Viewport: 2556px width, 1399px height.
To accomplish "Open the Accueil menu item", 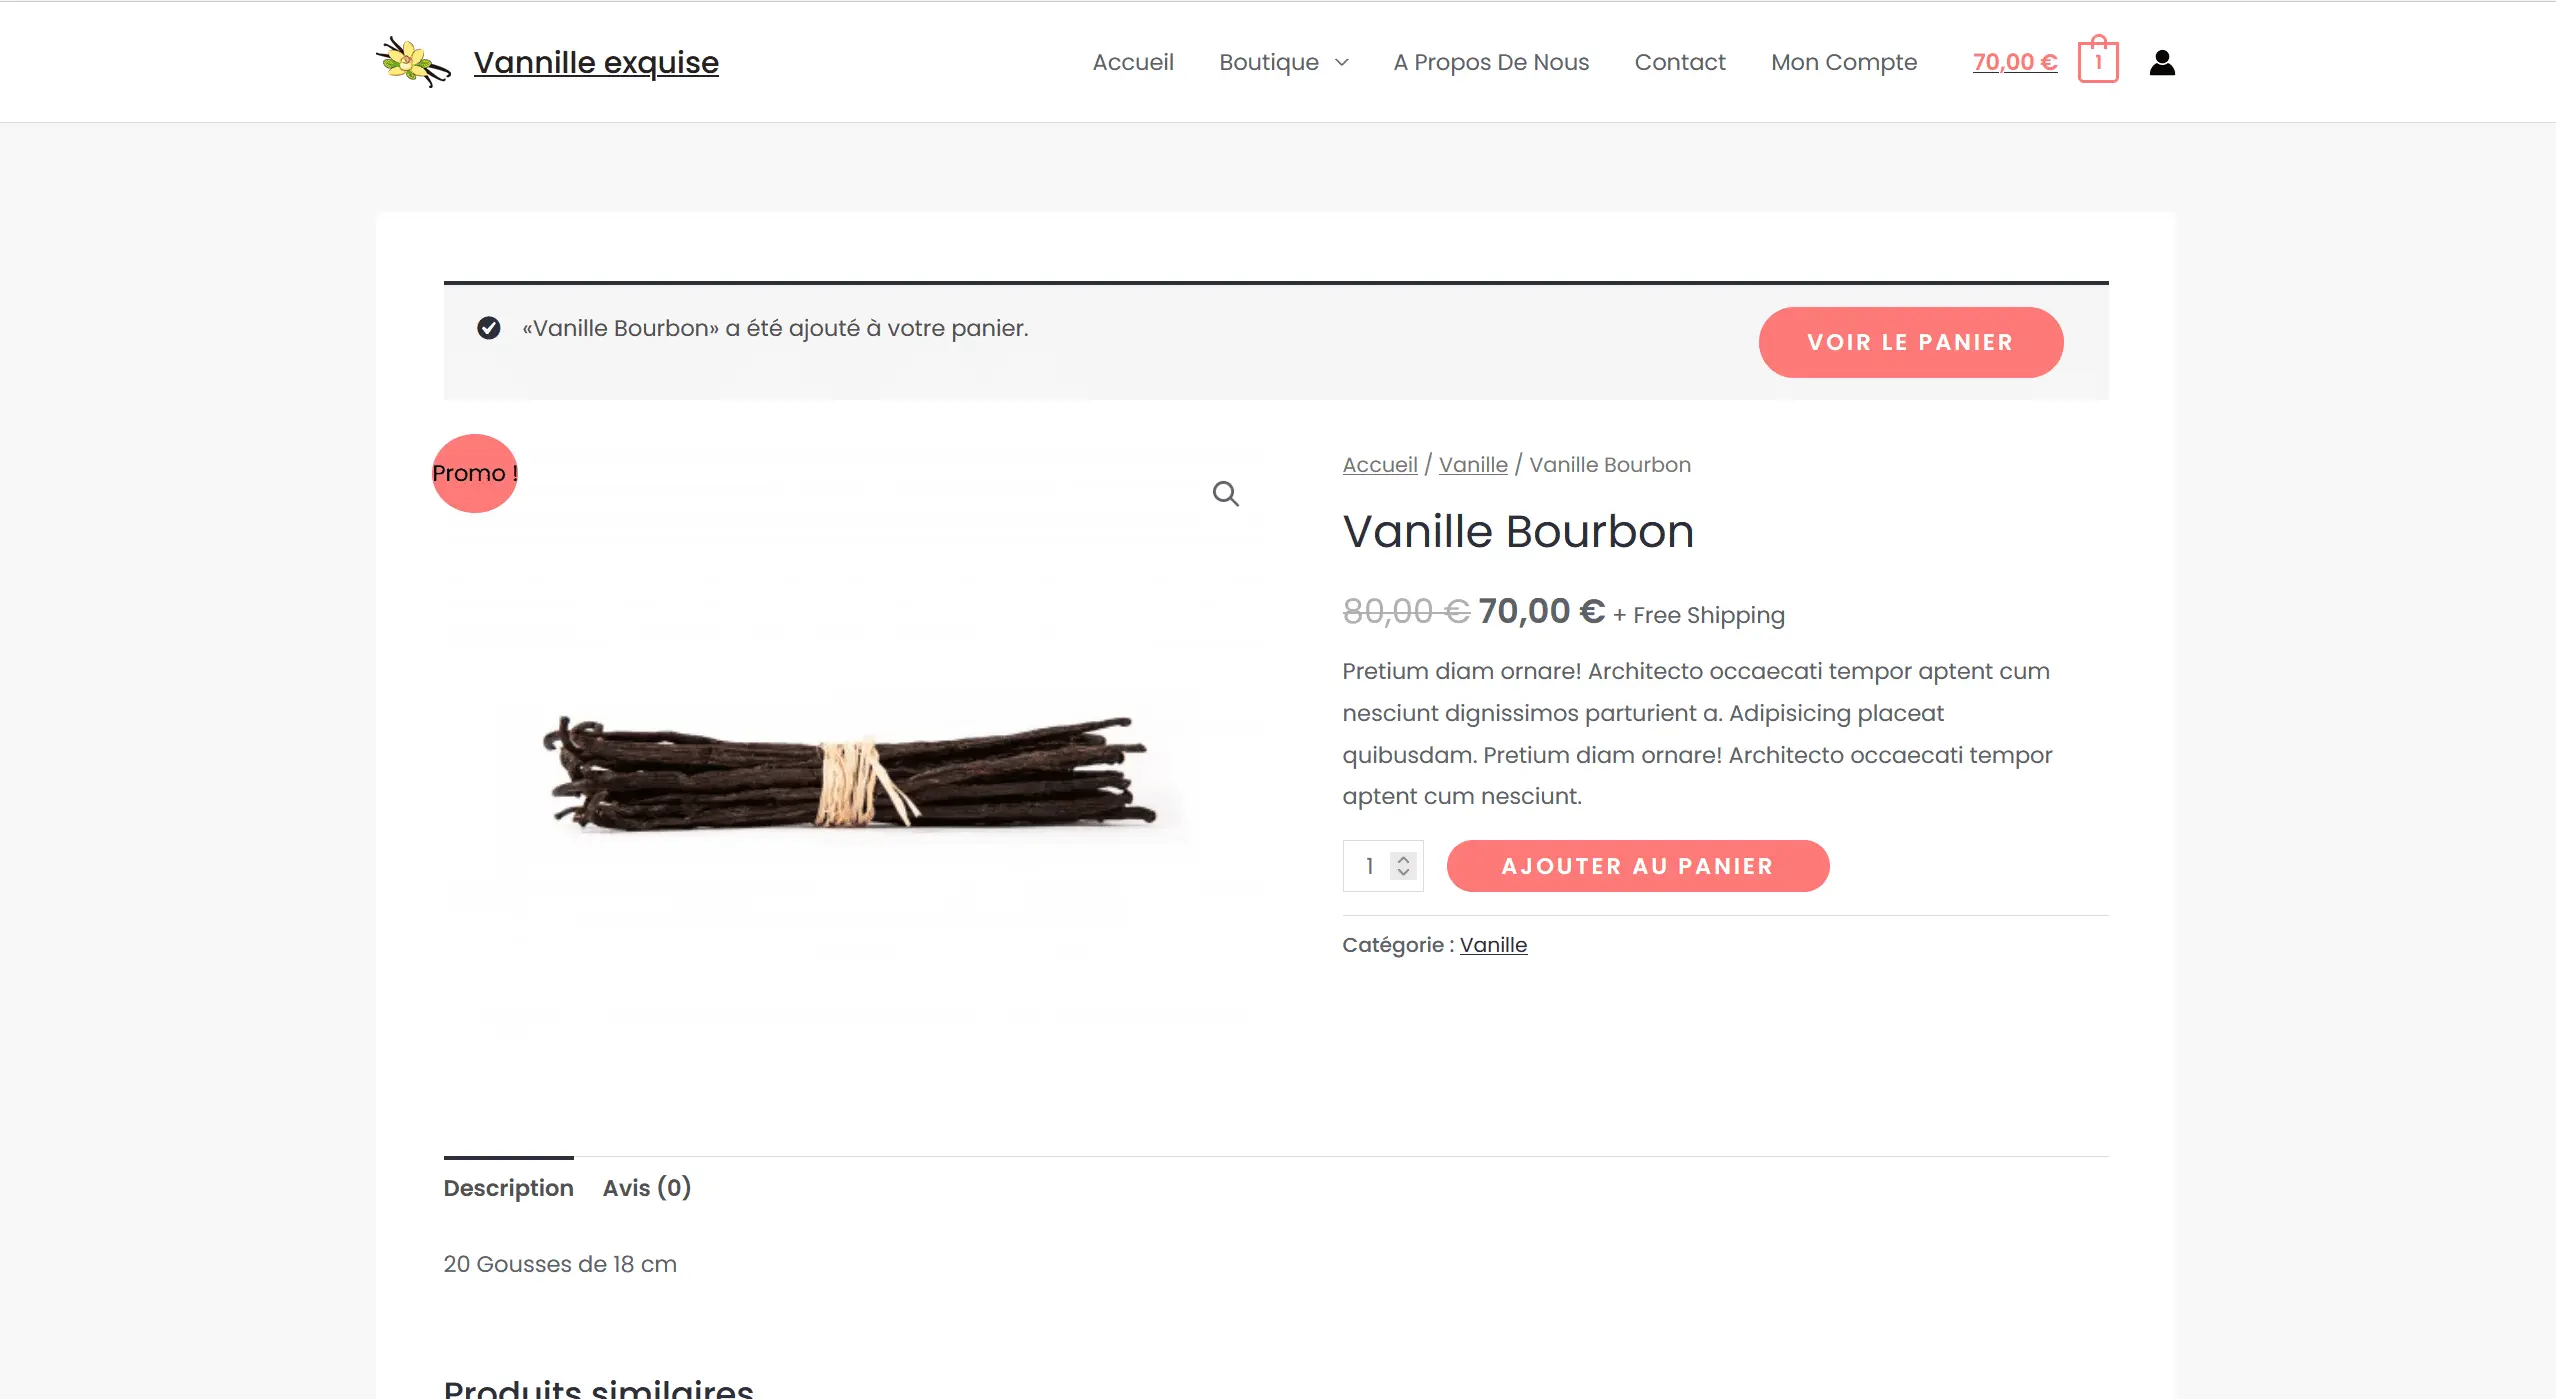I will click(1133, 62).
